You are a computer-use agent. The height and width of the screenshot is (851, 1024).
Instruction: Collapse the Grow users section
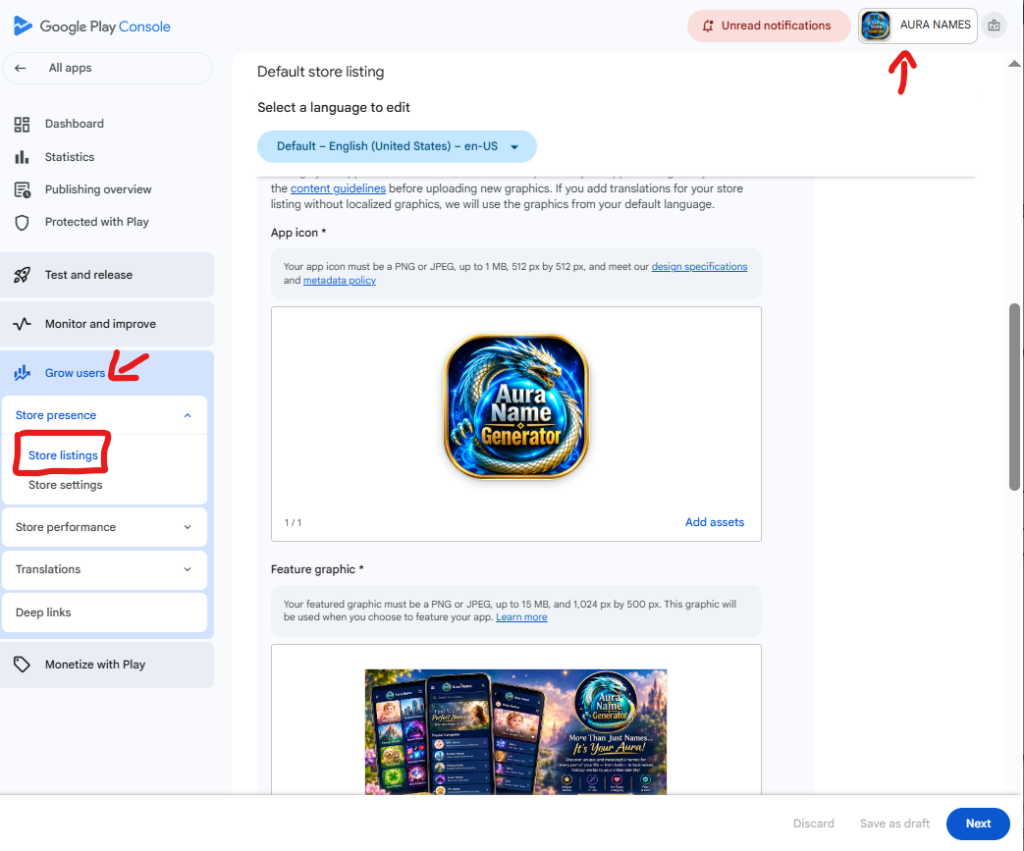coord(107,373)
